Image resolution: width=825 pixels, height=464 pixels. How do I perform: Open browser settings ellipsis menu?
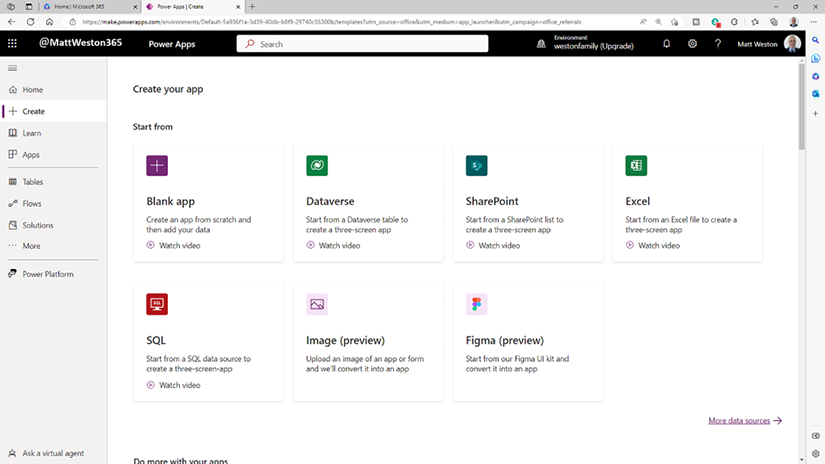coord(814,22)
